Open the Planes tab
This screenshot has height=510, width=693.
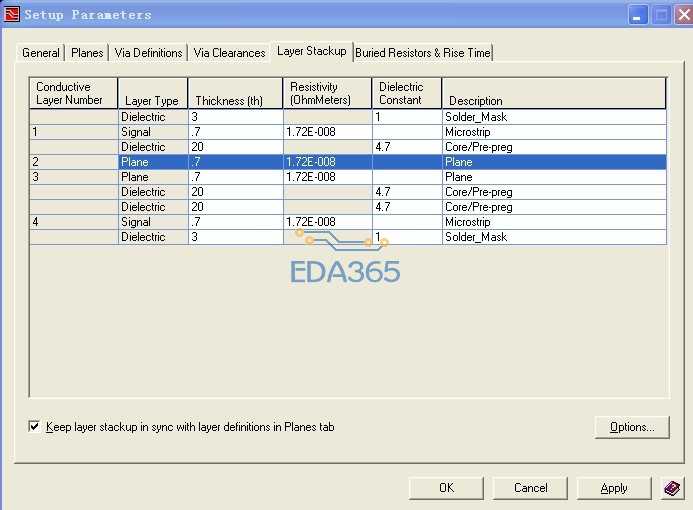coord(87,53)
